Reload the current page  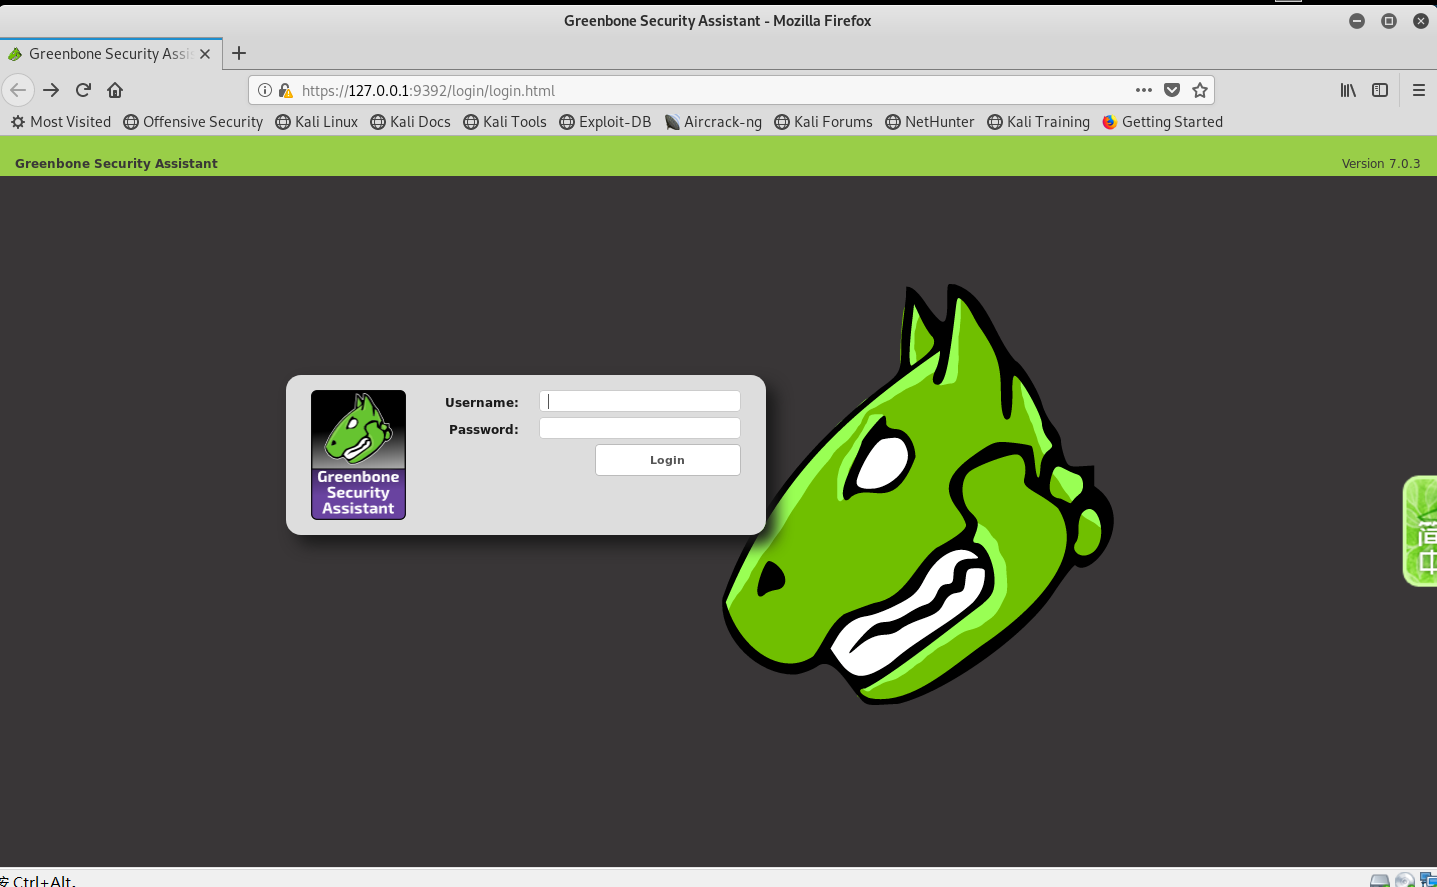(83, 90)
